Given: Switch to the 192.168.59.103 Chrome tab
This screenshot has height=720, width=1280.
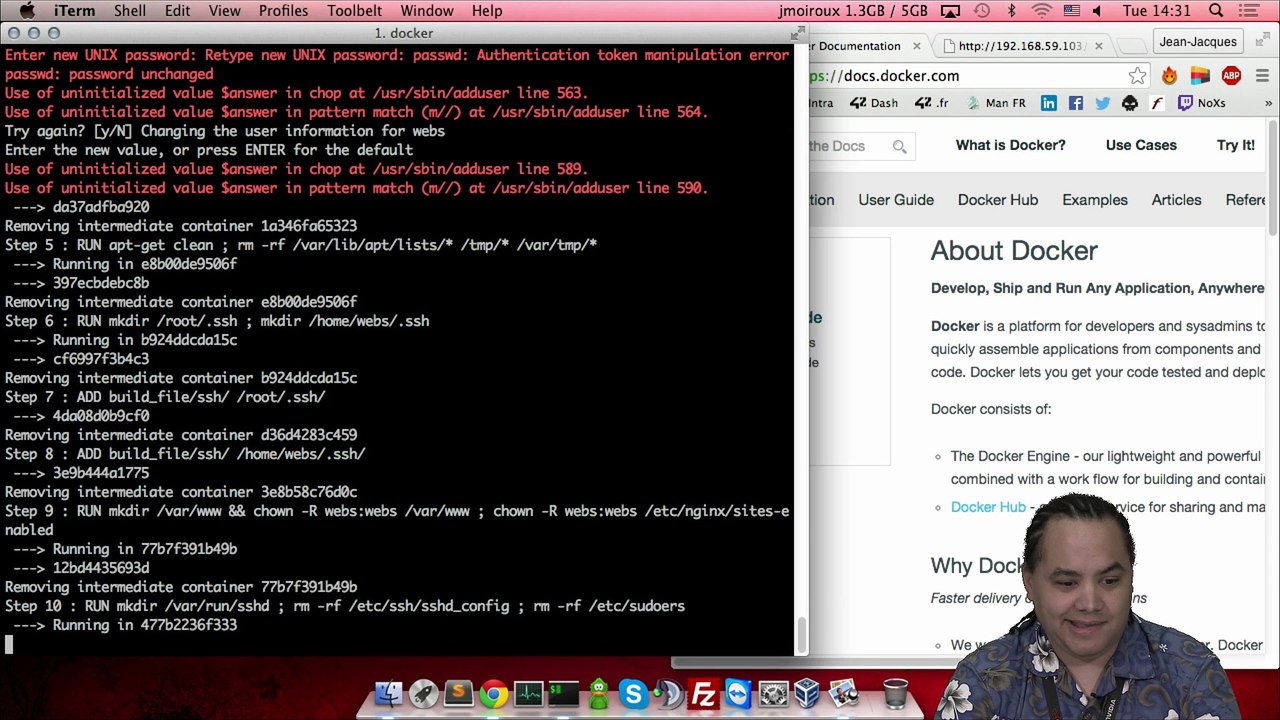Looking at the screenshot, I should tap(1019, 46).
